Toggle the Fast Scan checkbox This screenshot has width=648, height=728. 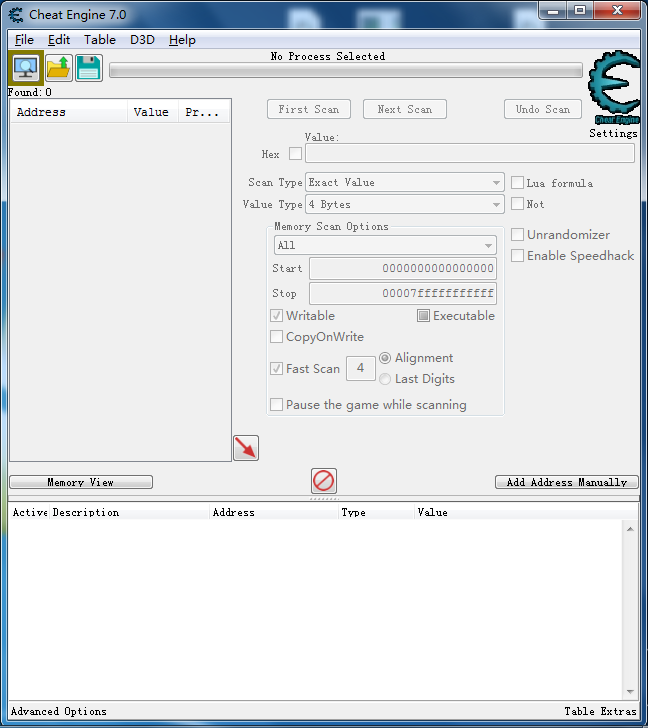[x=276, y=369]
